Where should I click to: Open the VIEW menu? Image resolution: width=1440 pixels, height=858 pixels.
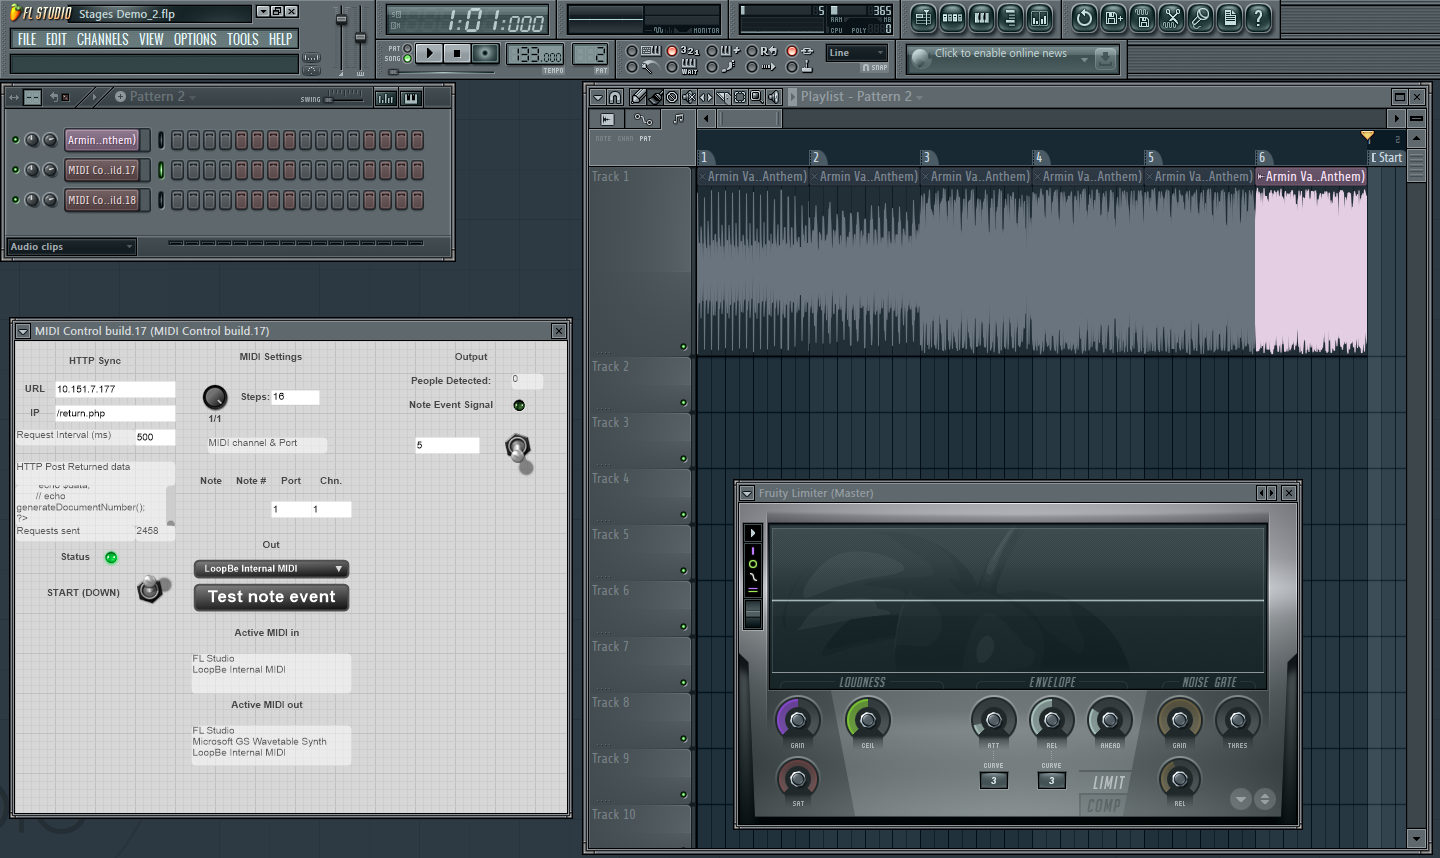coord(151,39)
